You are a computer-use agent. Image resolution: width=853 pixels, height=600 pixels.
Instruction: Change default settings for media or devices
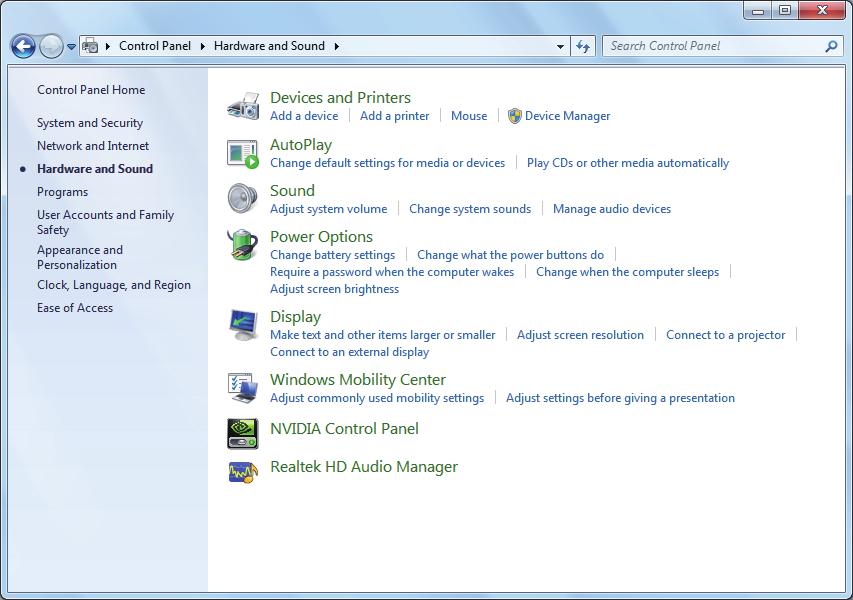click(x=387, y=163)
